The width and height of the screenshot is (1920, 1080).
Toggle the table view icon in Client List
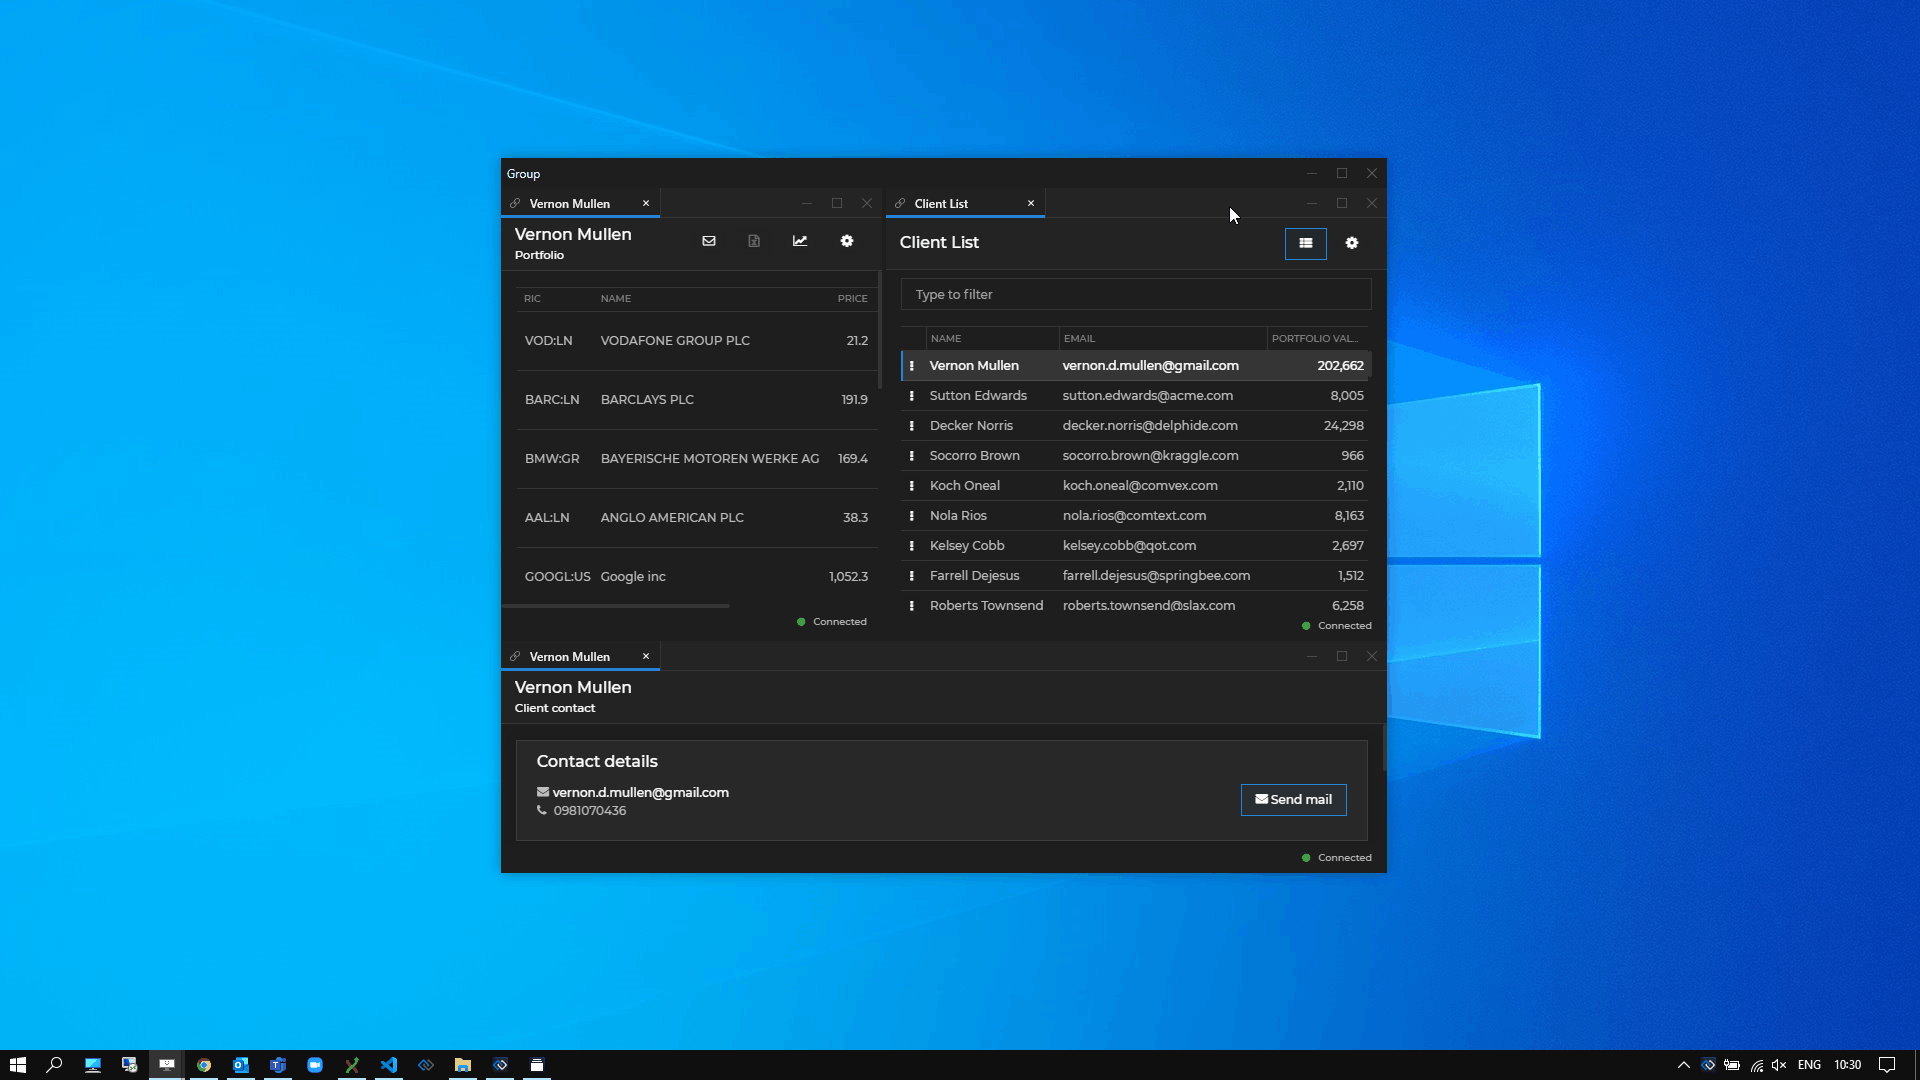click(1306, 243)
